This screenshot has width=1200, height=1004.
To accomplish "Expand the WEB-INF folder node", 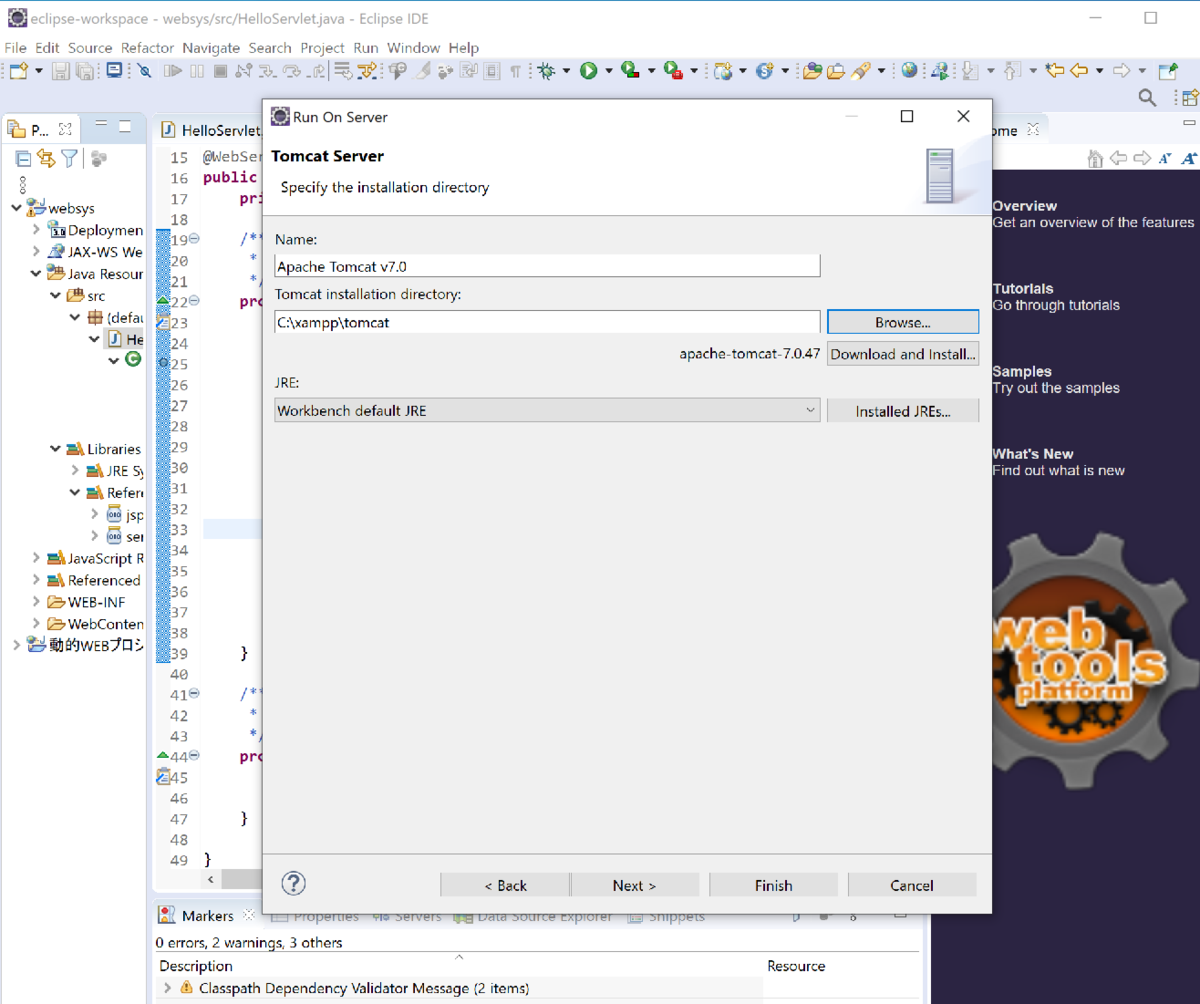I will point(36,602).
